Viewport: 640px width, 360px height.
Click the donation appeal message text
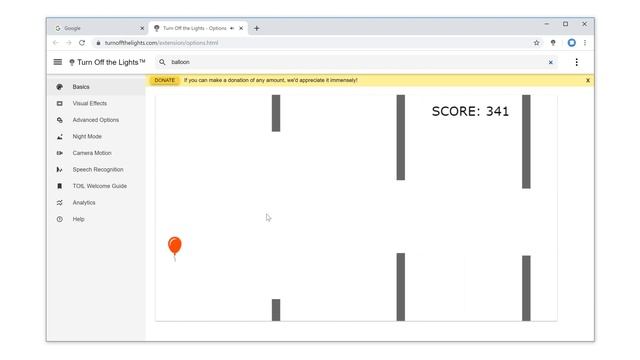pos(271,80)
